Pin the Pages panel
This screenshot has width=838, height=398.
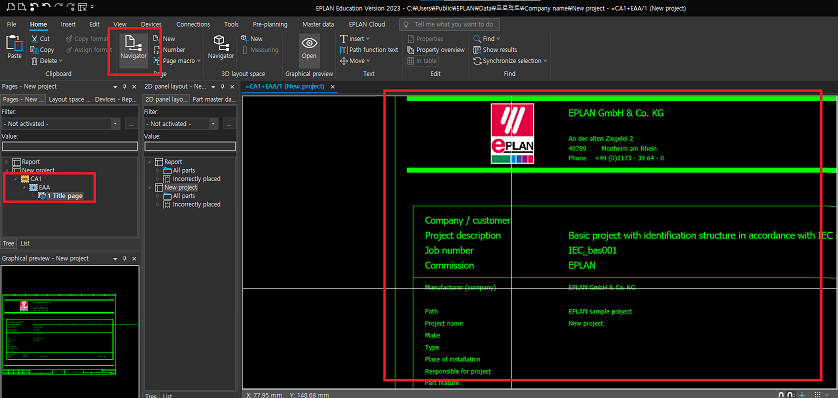(x=124, y=87)
